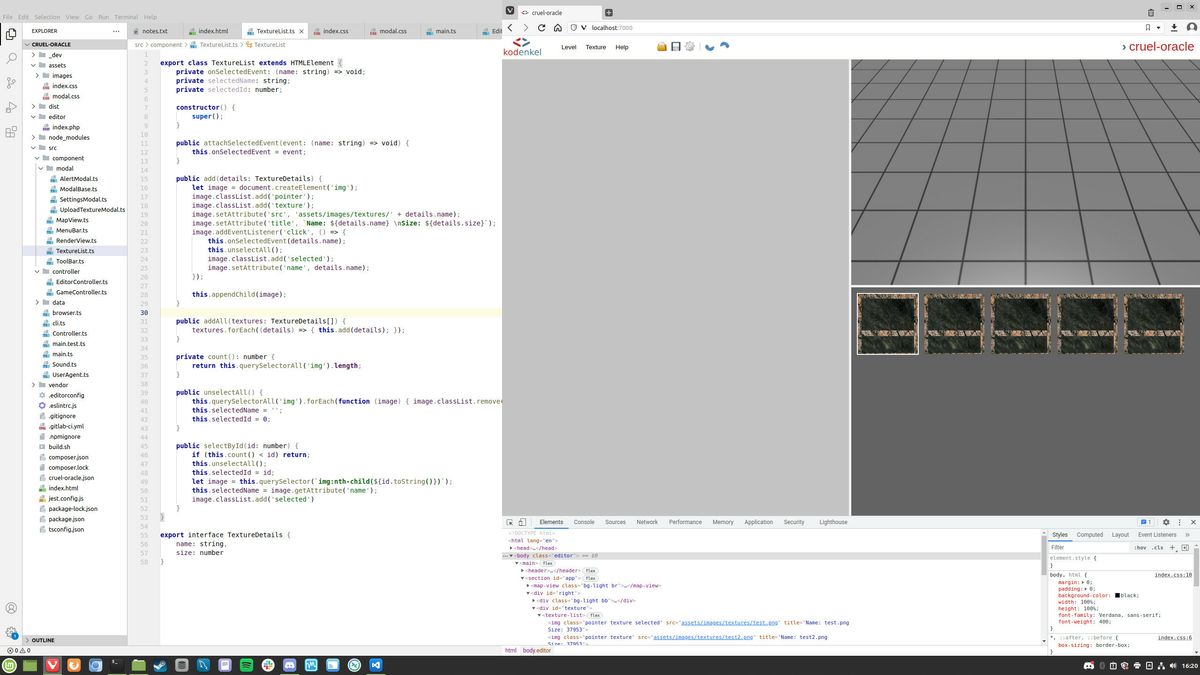Click the open/load folder icon in cruel-oracle toolbar
Screen dimensions: 1200x675
pos(661,46)
